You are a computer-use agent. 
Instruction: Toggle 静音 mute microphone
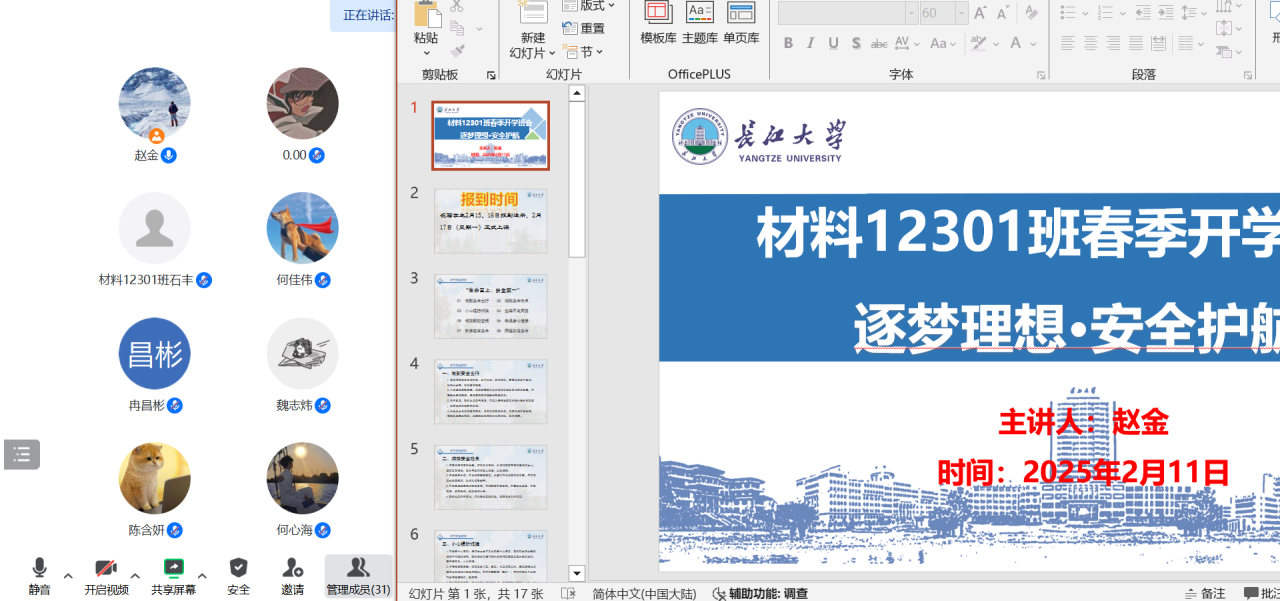pyautogui.click(x=39, y=569)
